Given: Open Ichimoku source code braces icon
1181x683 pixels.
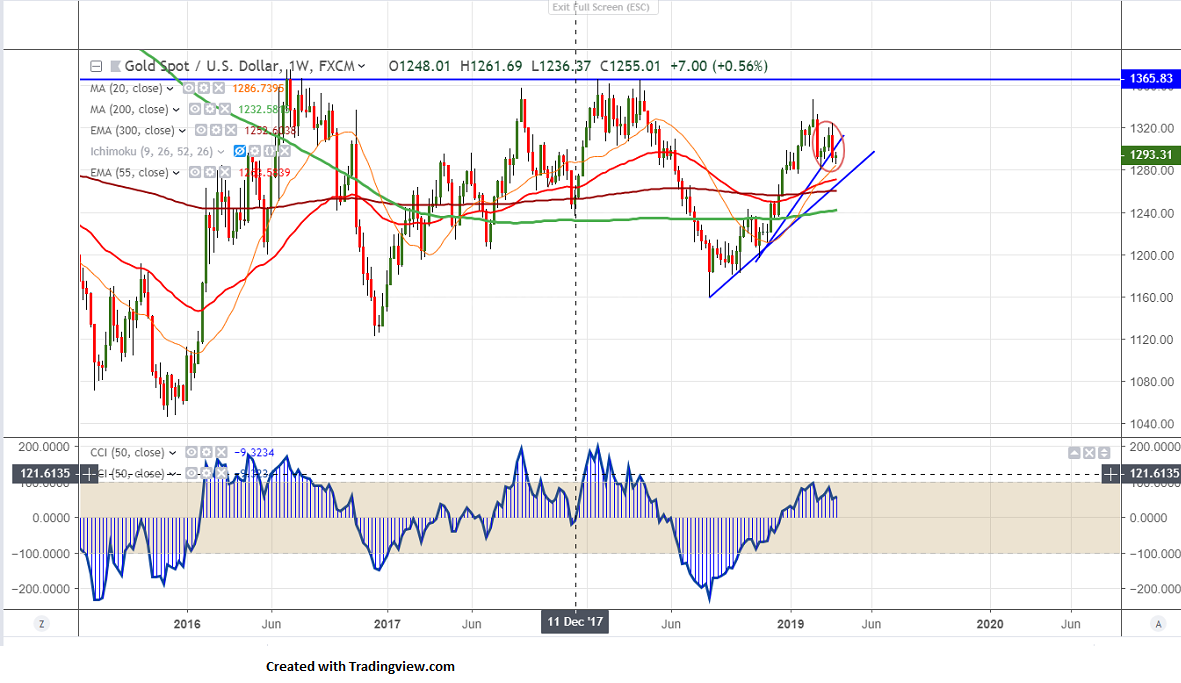Looking at the screenshot, I should 270,151.
